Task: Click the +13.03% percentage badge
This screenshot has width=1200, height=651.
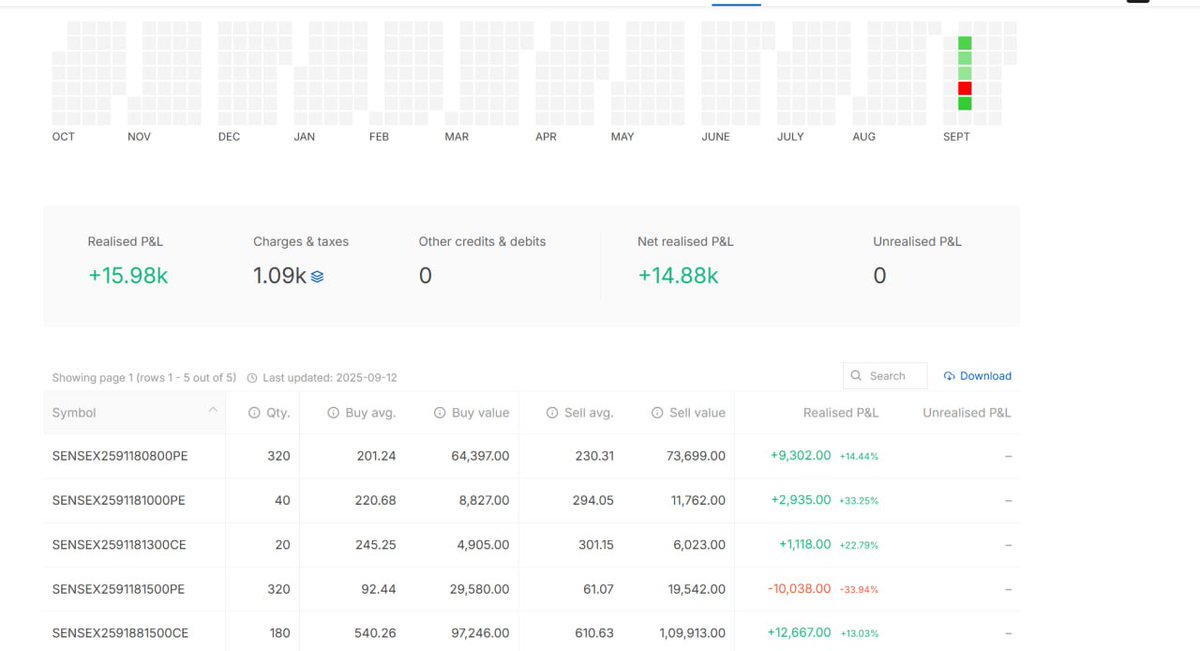Action: click(858, 634)
